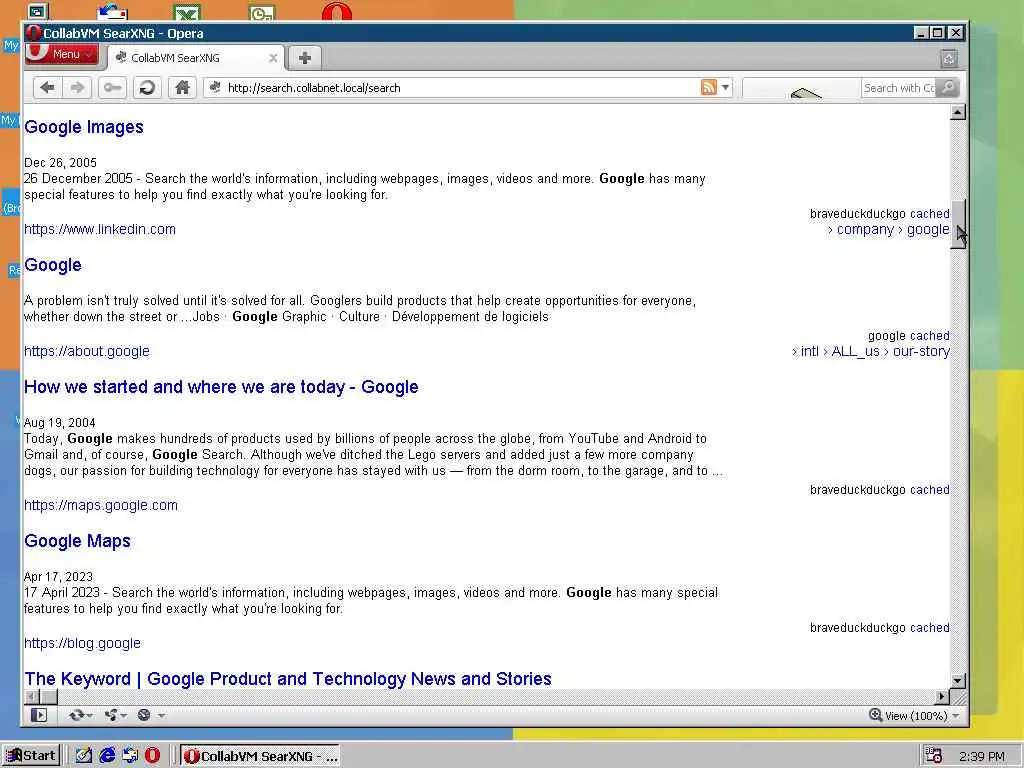Click the vertical scrollbar thumb
This screenshot has height=768, width=1024.
click(x=957, y=225)
